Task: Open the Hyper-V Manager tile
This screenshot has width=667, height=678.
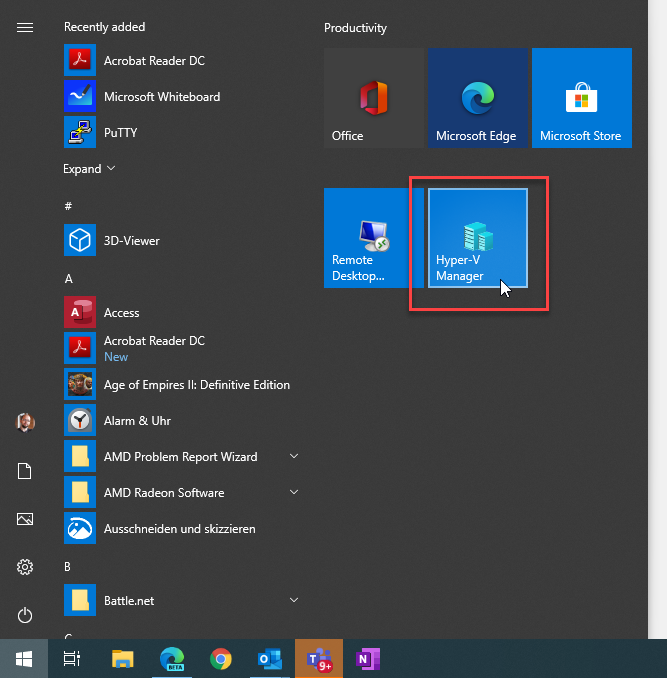Action: point(478,238)
